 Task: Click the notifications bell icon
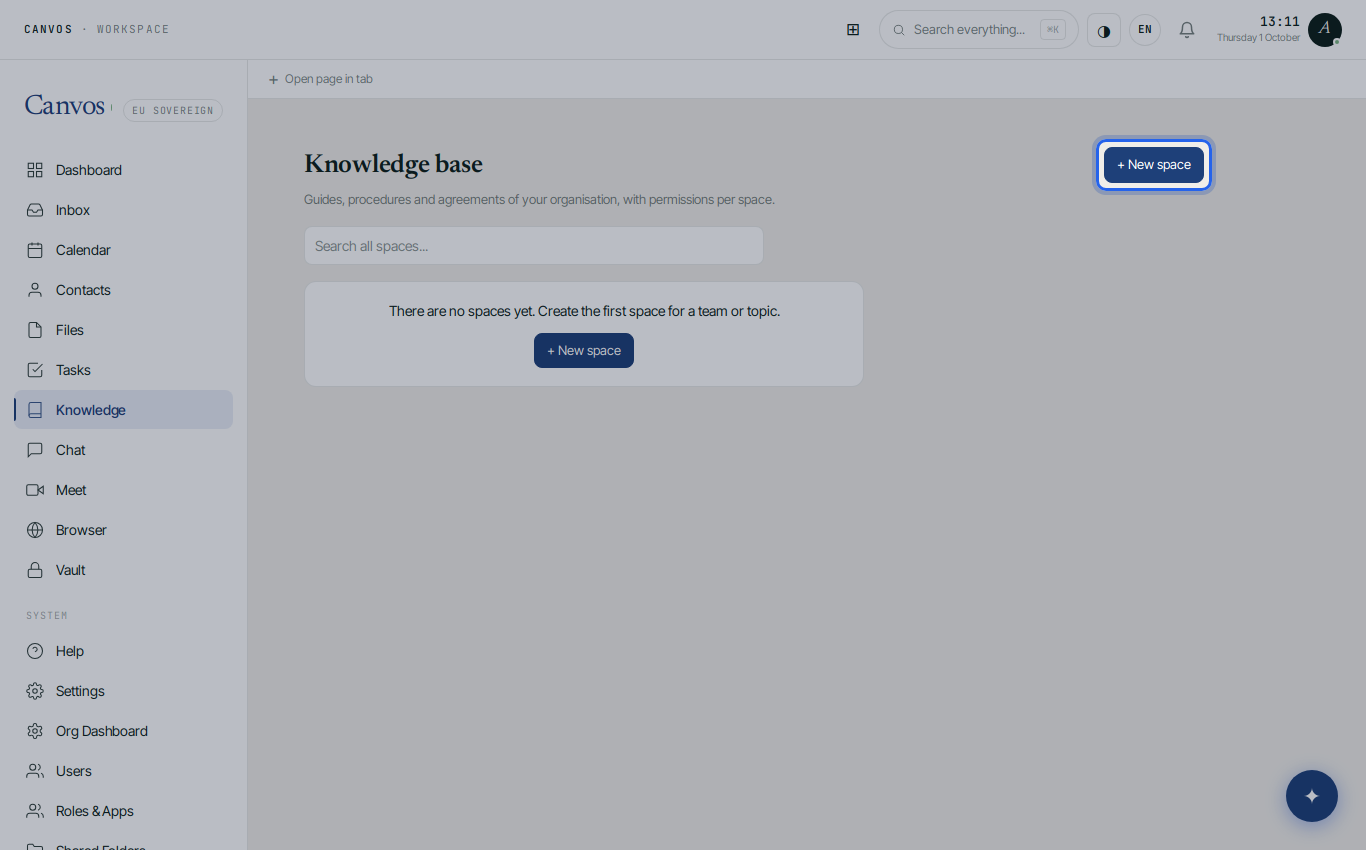(1187, 30)
